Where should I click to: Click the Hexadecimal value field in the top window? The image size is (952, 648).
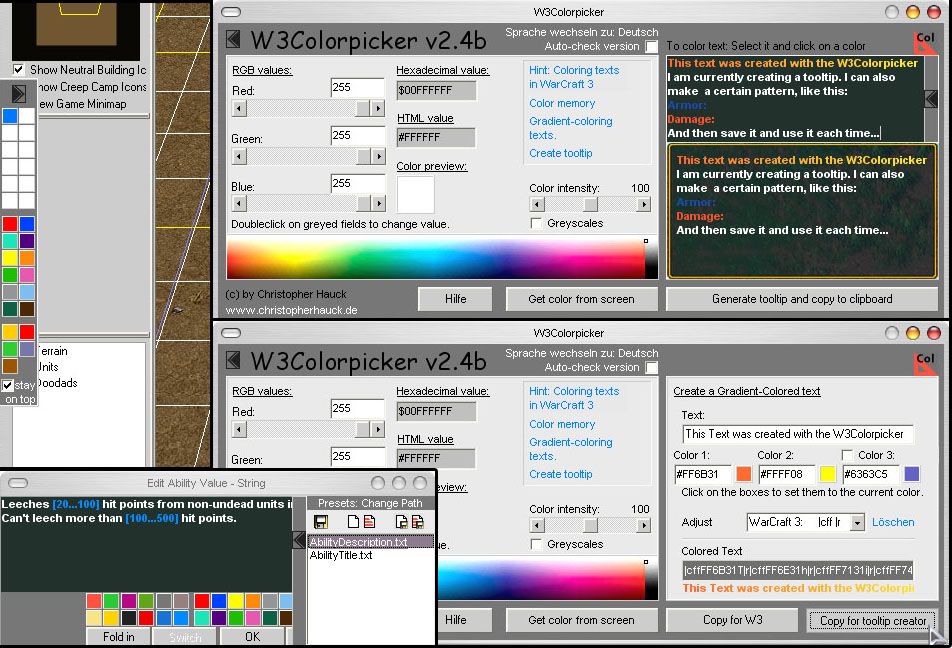point(436,90)
